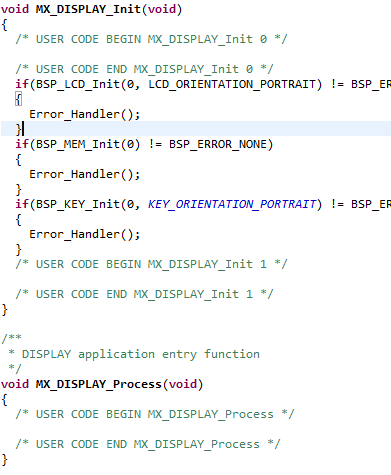Image resolution: width=391 pixels, height=475 pixels.
Task: Place cursor on BSP_MEM_Init function call
Action: coord(78,144)
